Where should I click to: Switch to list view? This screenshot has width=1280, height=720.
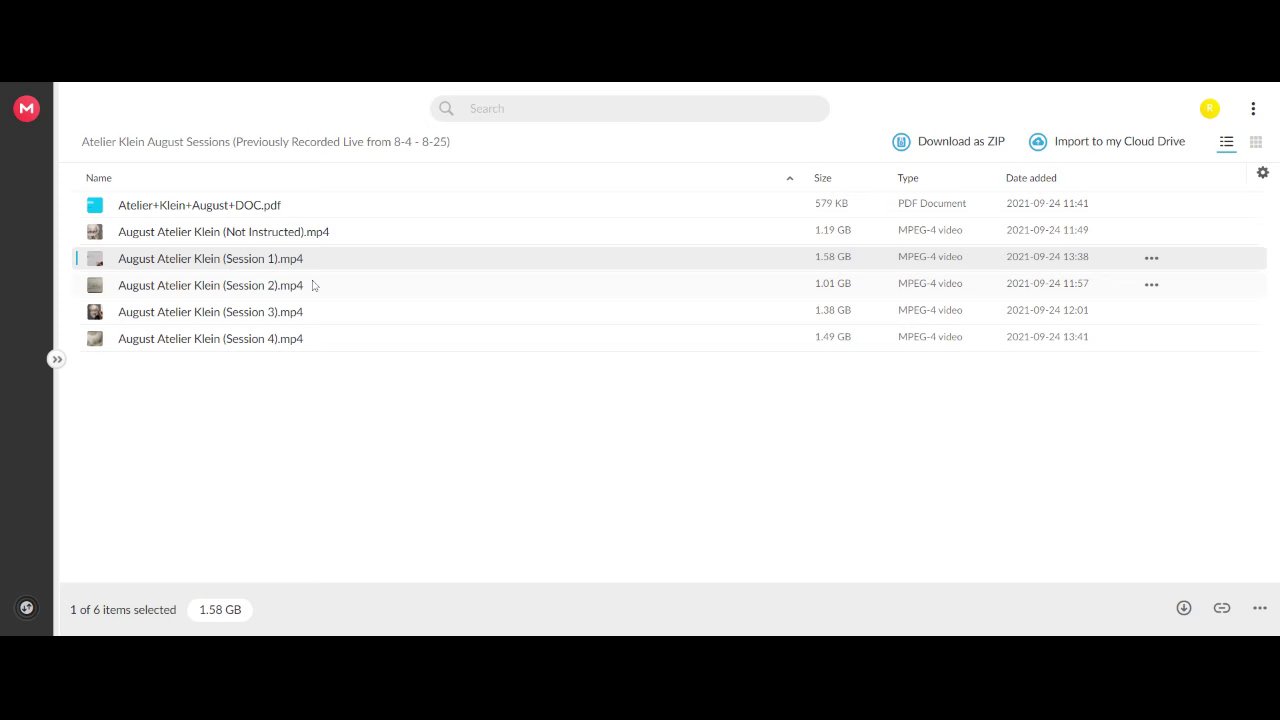[1226, 142]
